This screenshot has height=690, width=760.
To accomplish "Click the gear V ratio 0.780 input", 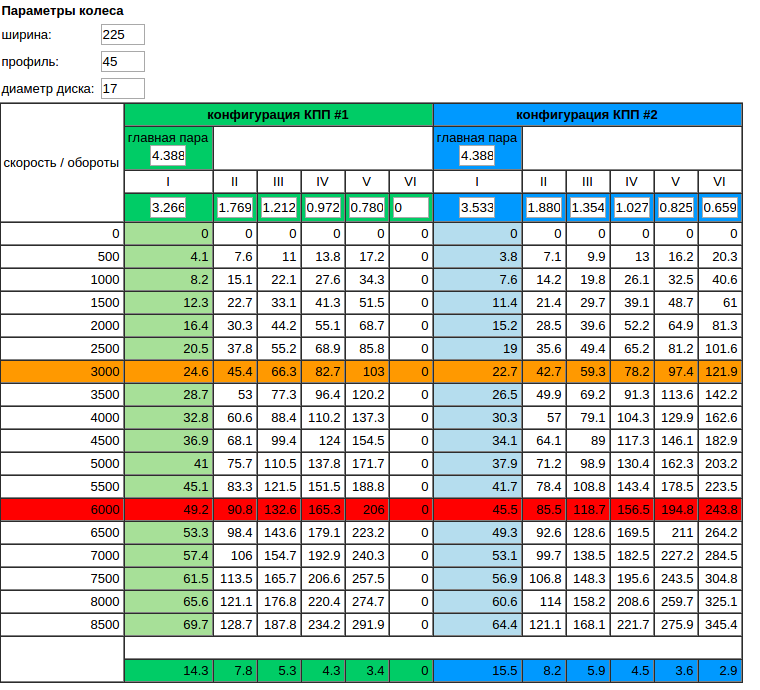I will 367,208.
